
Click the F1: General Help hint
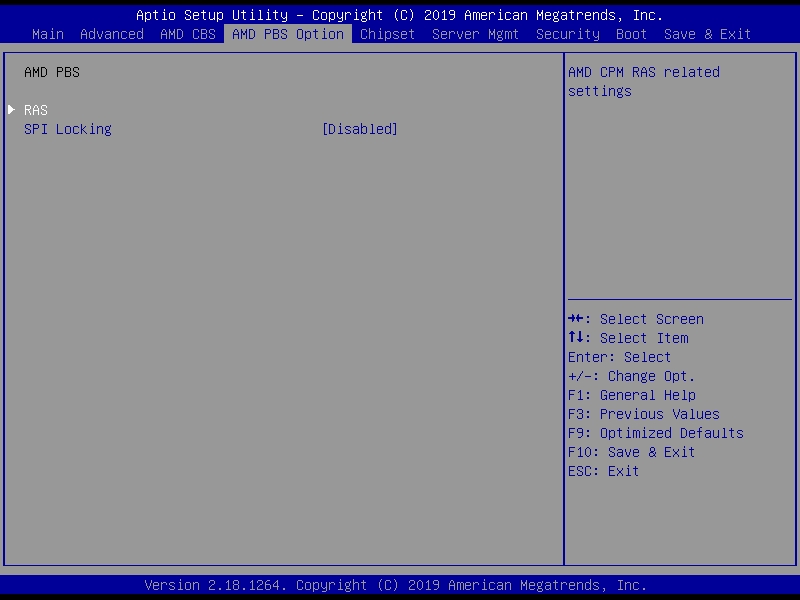click(632, 395)
